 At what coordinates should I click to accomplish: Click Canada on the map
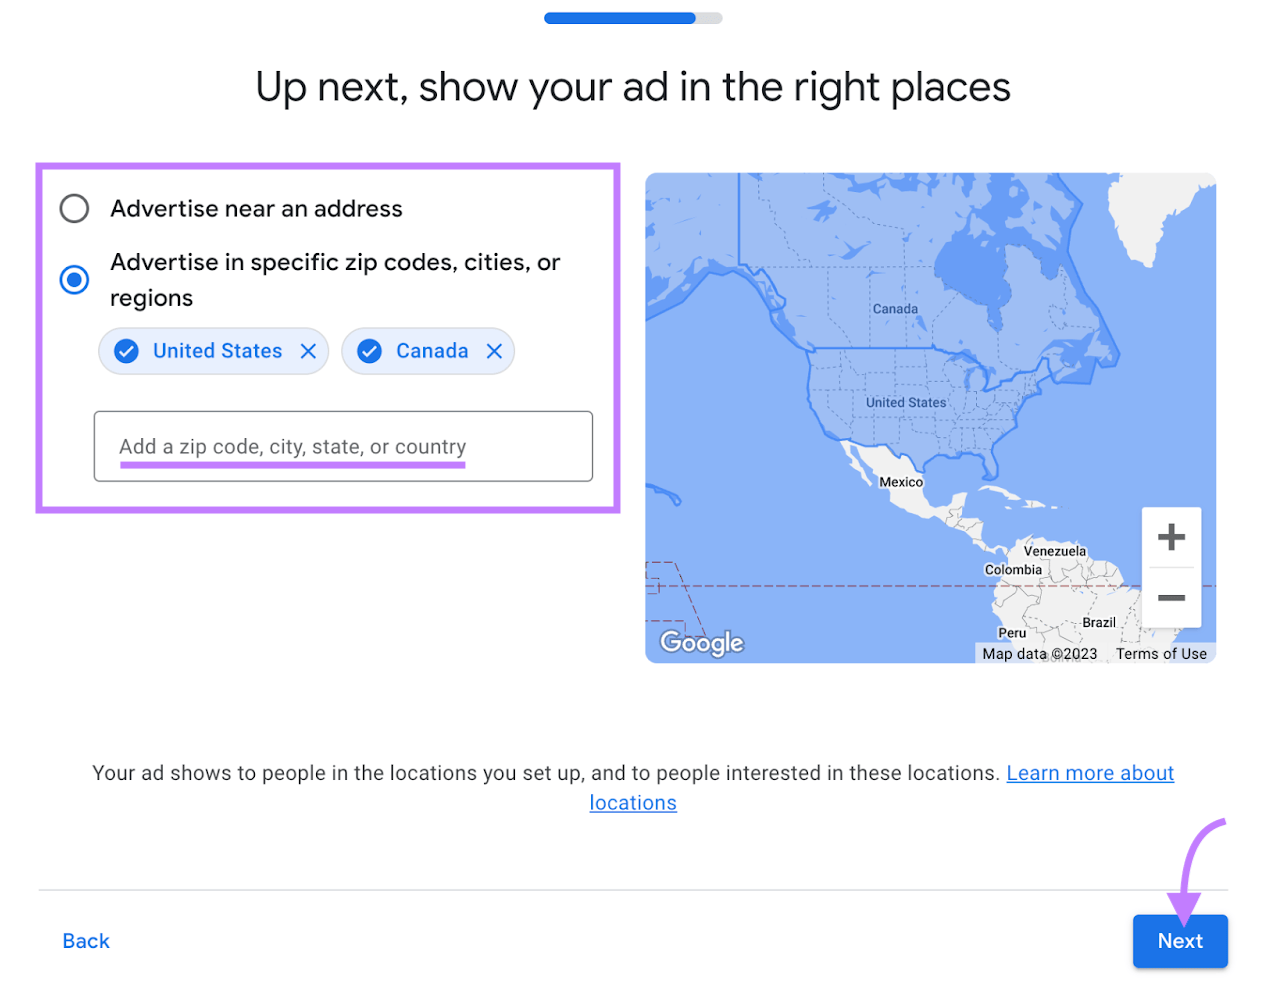coord(894,308)
